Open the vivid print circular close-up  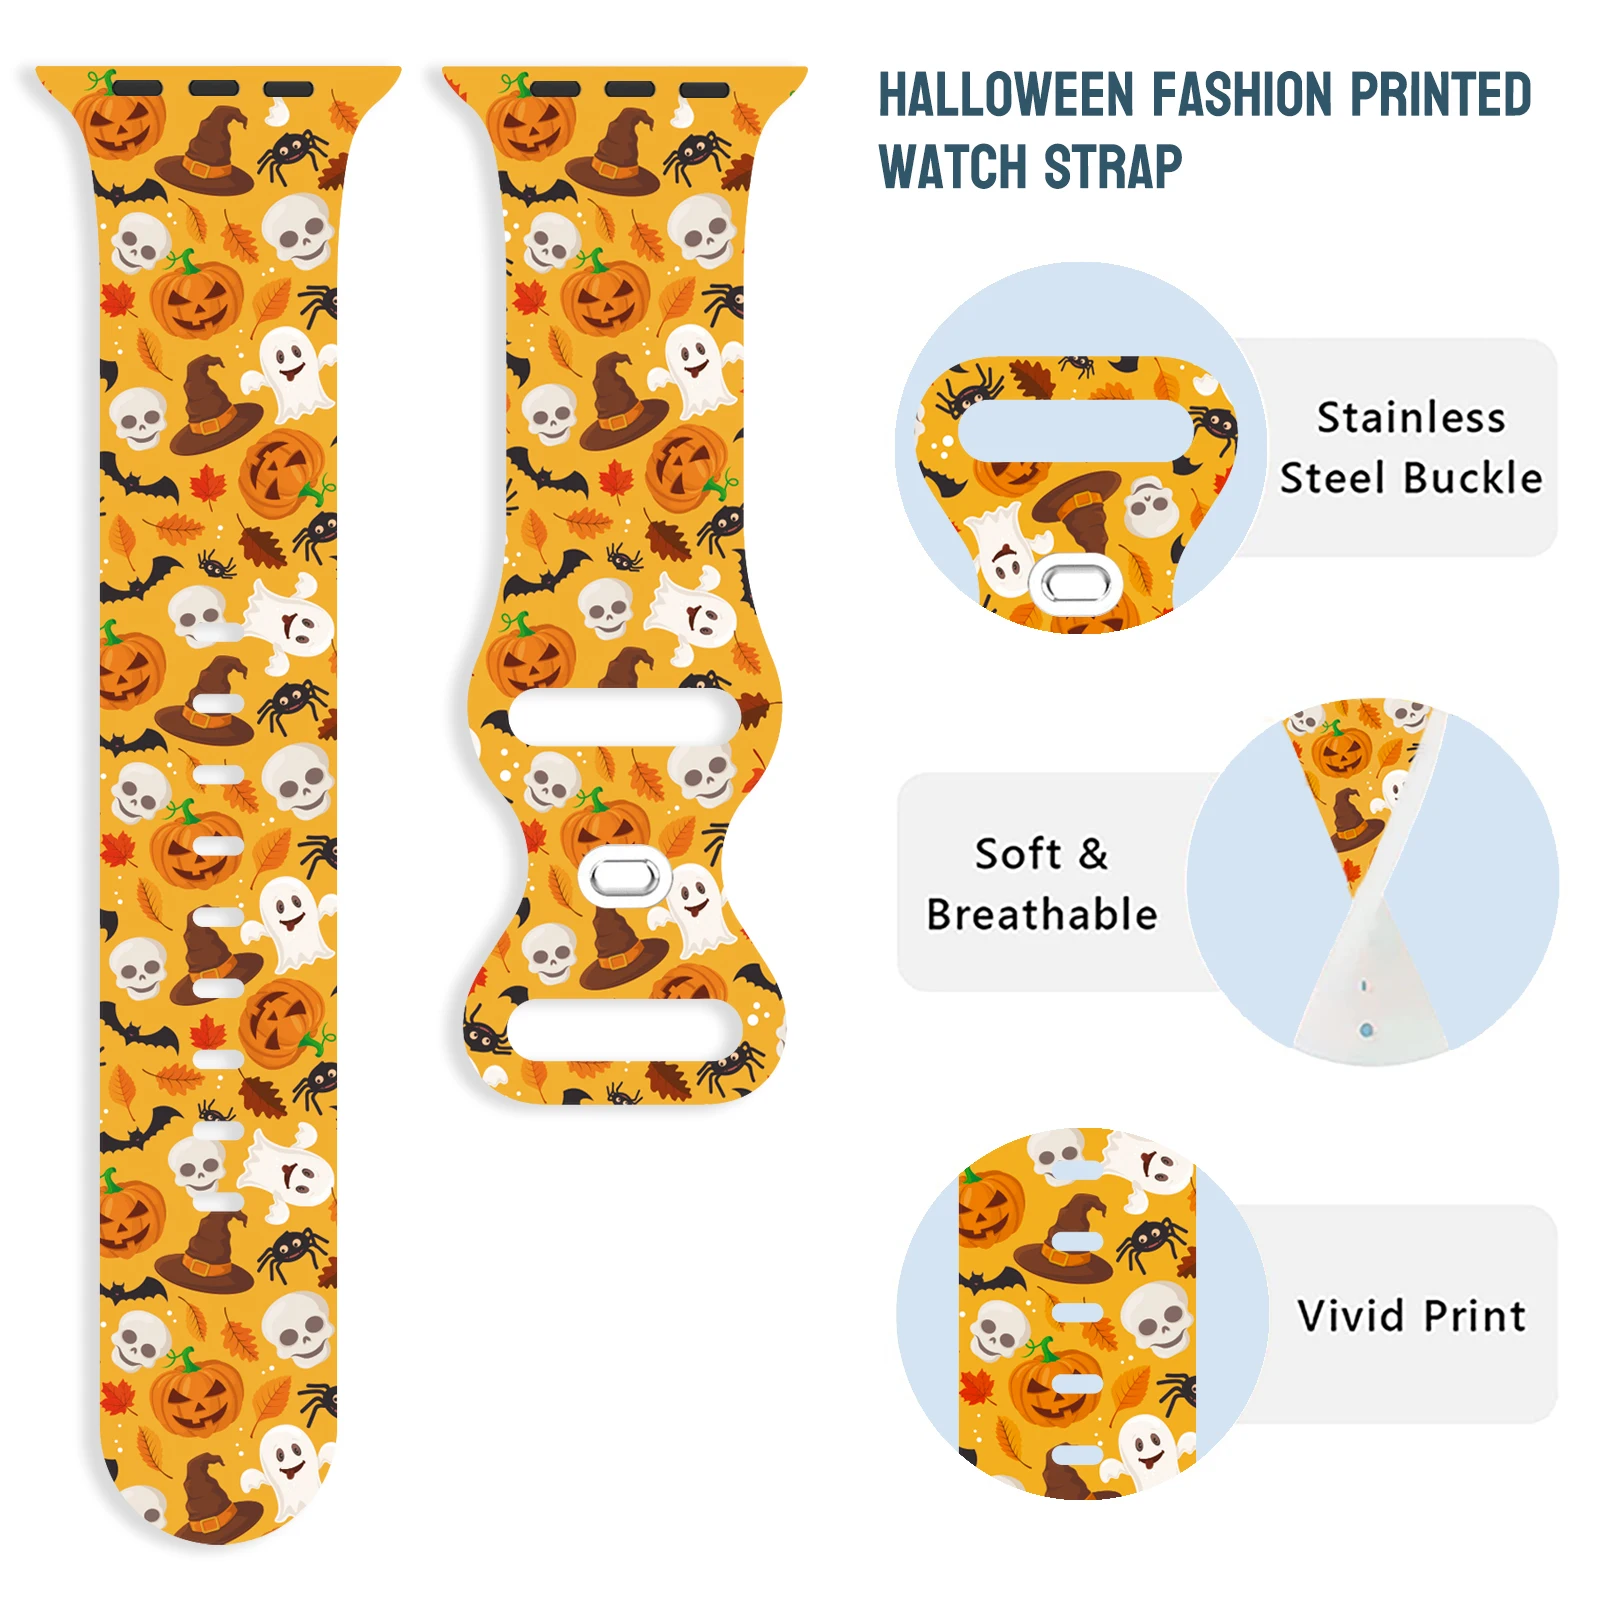[1082, 1313]
